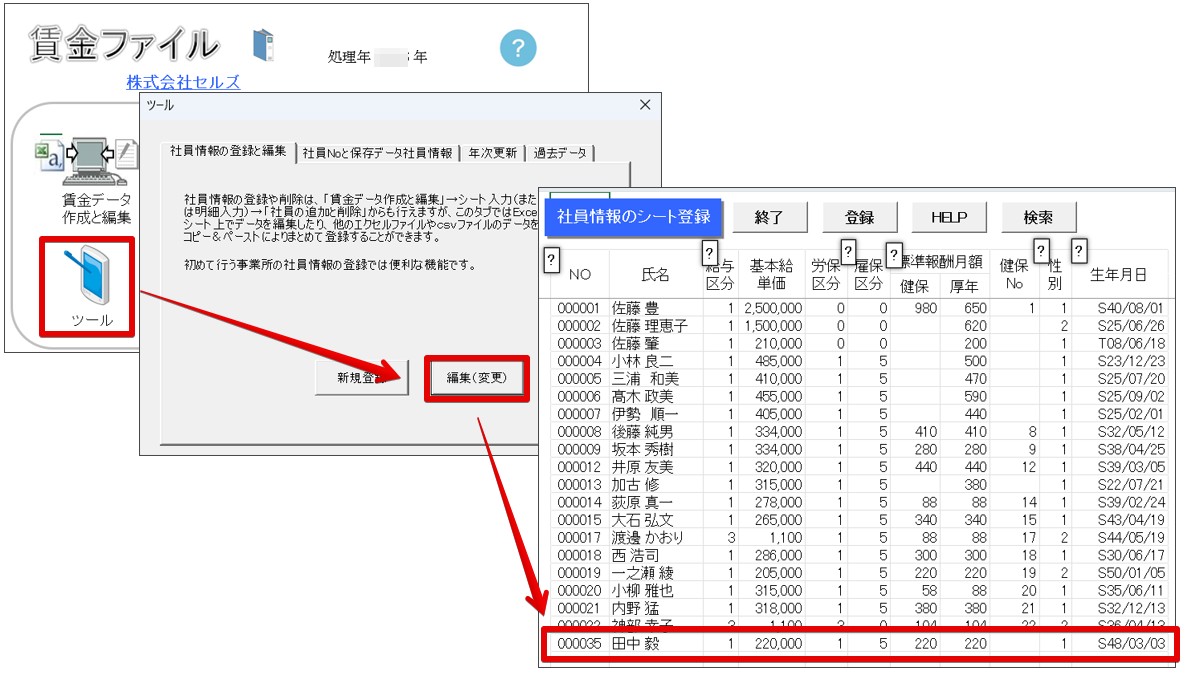The width and height of the screenshot is (1185, 674).
Task: Select employee name 加古 修
Action: point(636,484)
